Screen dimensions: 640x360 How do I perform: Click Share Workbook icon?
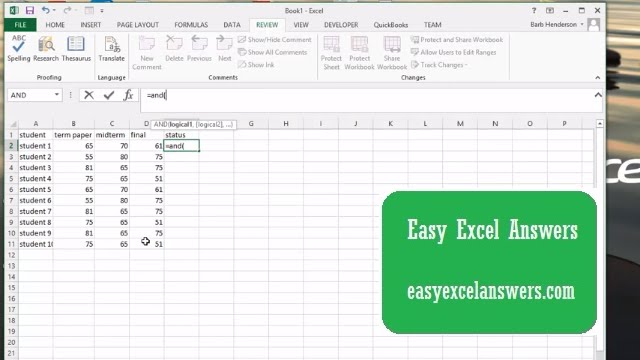[392, 53]
